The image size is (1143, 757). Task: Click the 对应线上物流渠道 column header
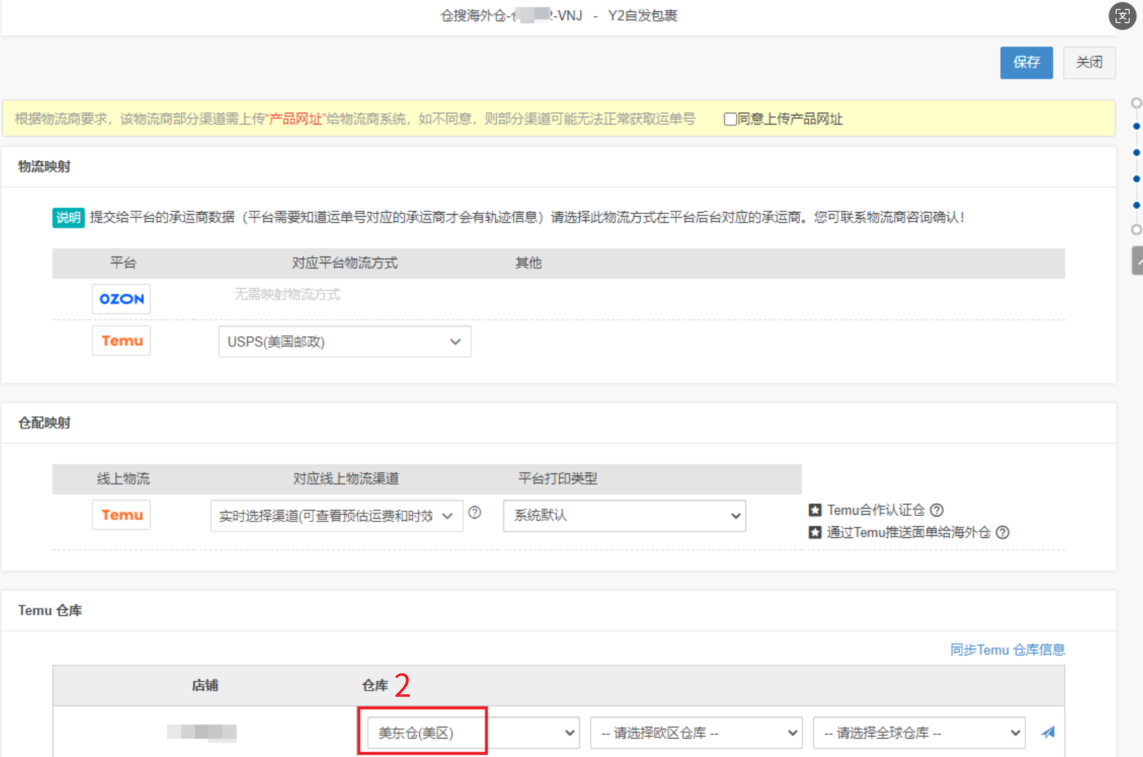(x=346, y=478)
